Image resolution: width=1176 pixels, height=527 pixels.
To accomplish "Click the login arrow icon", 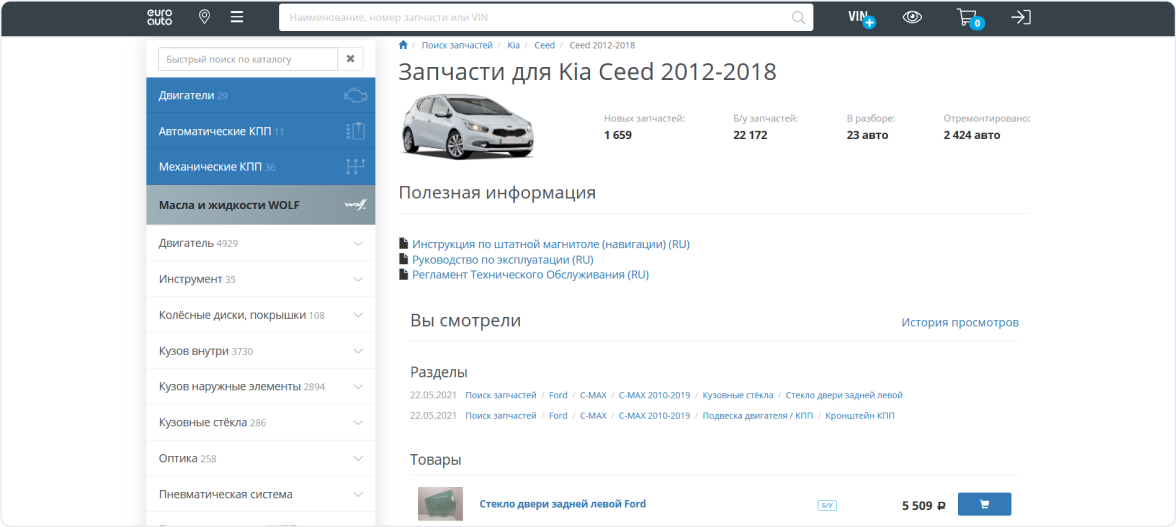I will 1020,17.
